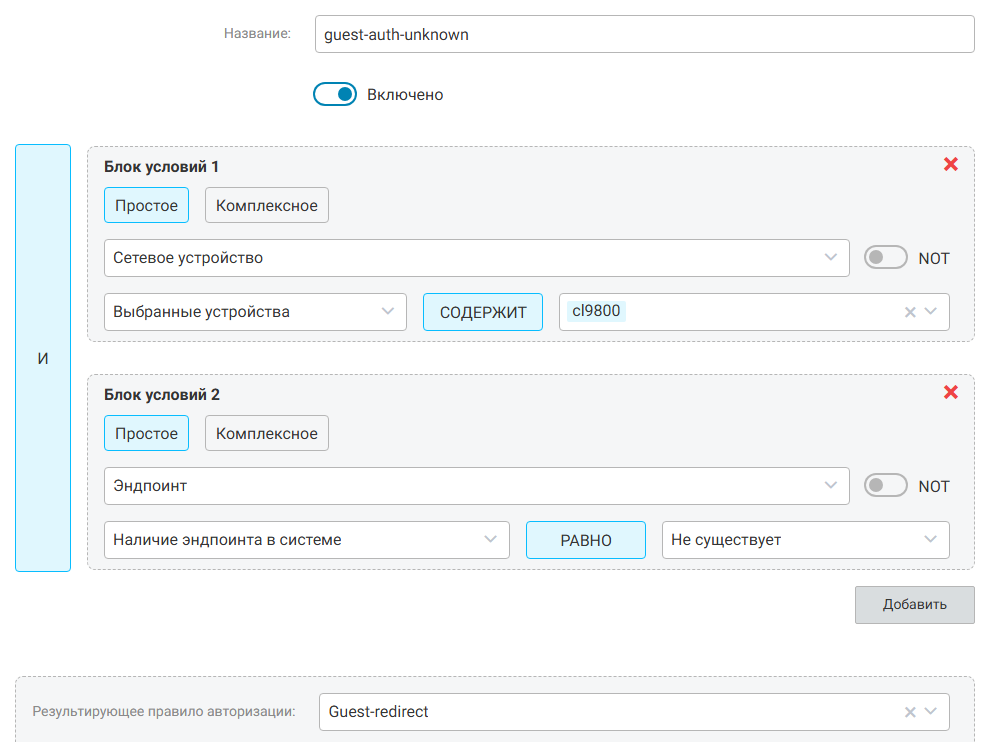992x742 pixels.
Task: Delete condition block 1 with red X
Action: 950,164
